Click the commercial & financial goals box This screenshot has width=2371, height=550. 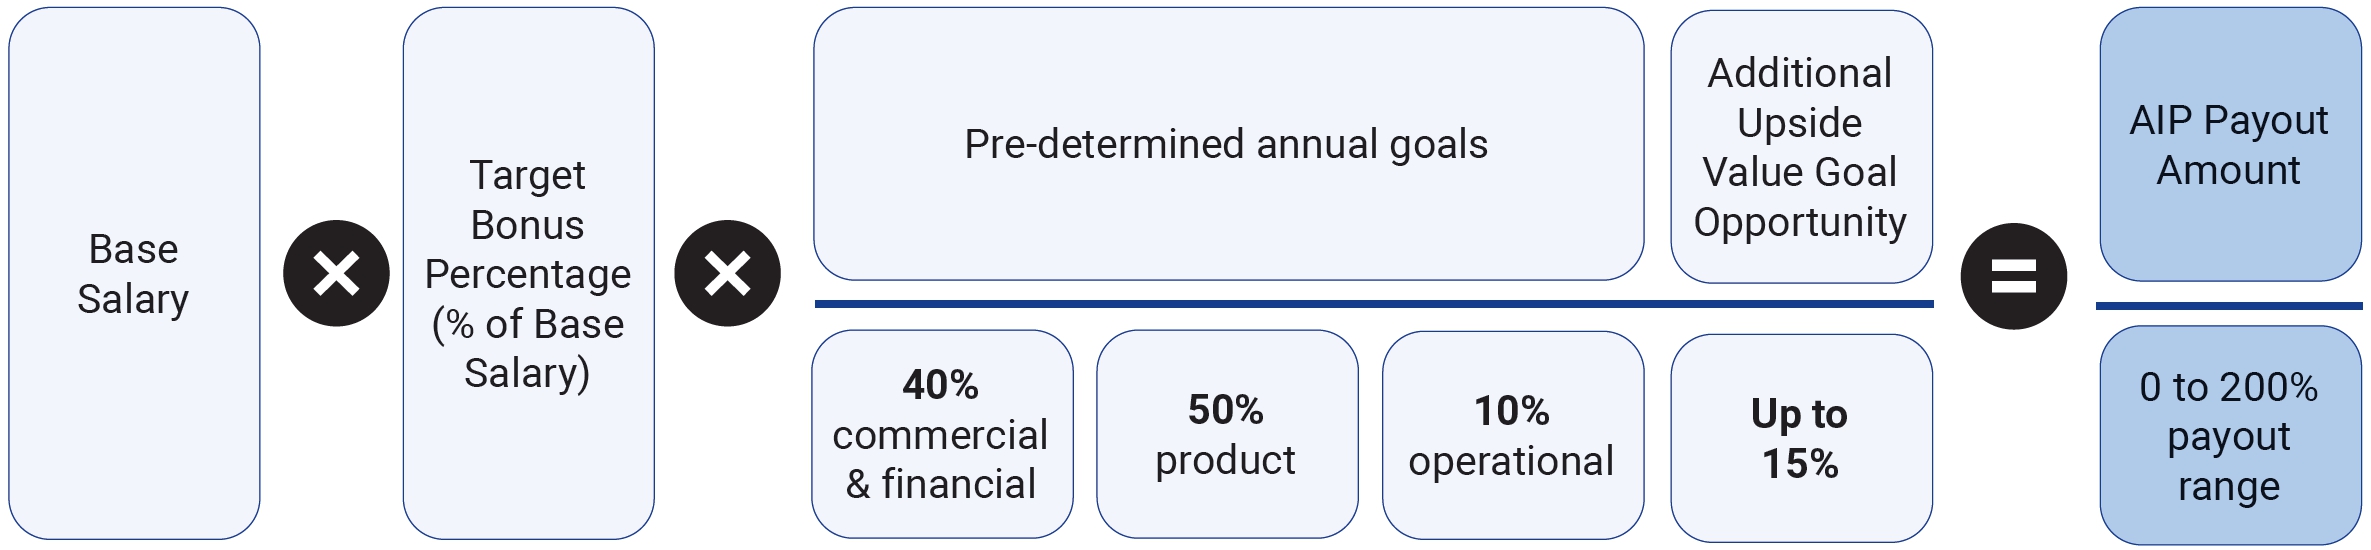941,435
